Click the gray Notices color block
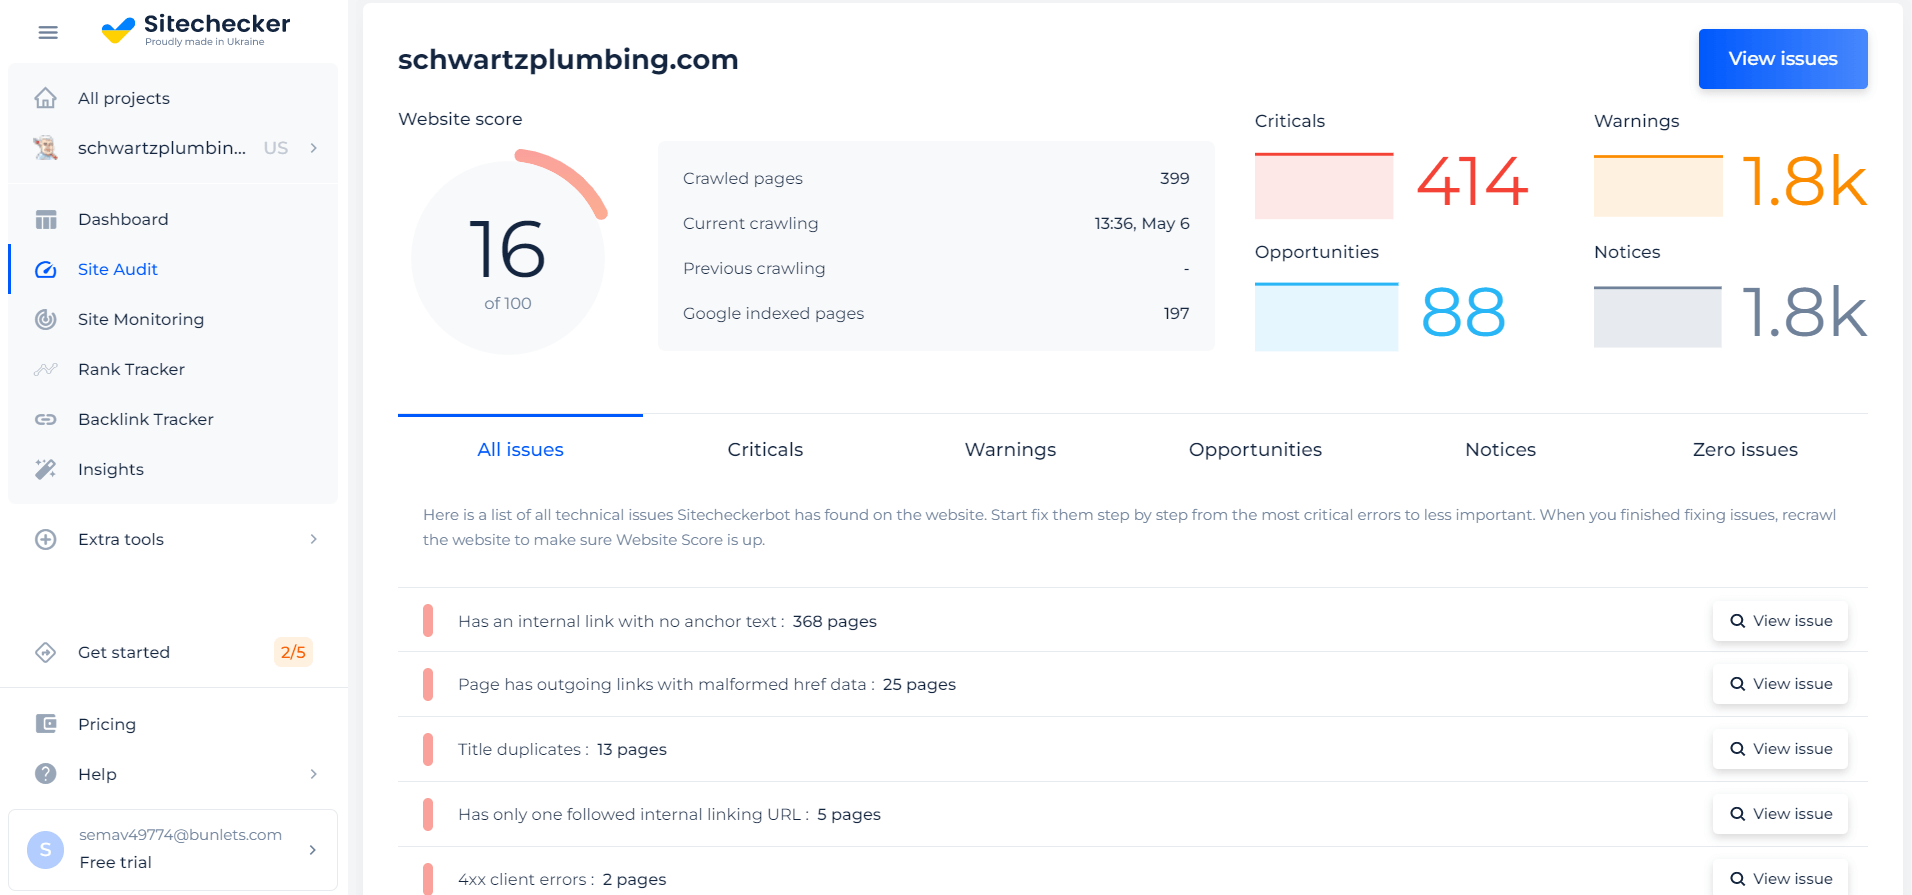Image resolution: width=1912 pixels, height=895 pixels. click(1657, 316)
